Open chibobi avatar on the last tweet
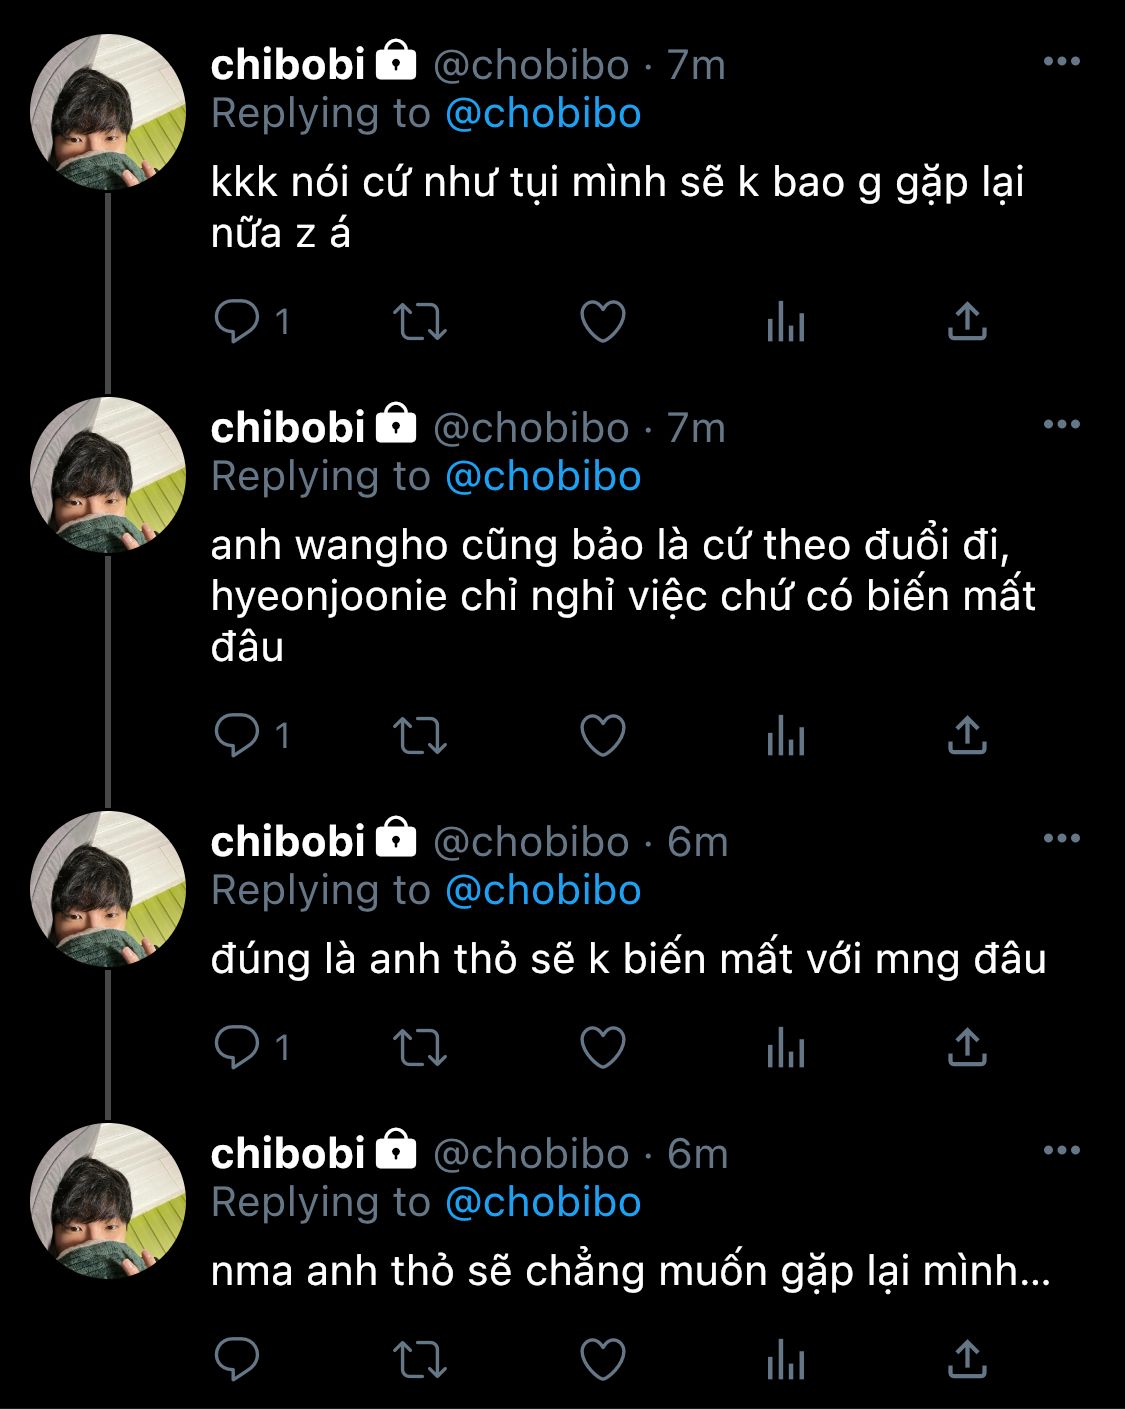1125x1409 pixels. (x=108, y=1201)
